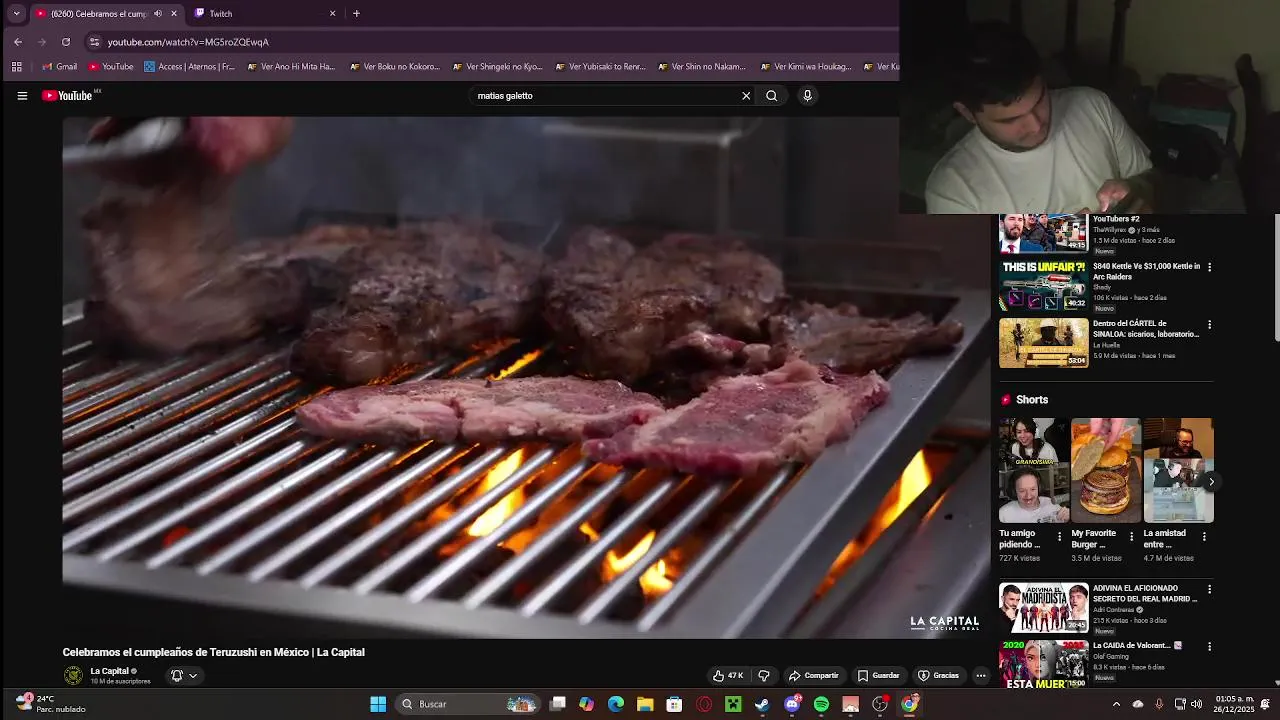Image resolution: width=1280 pixels, height=720 pixels.
Task: Open options for the Cártel de Sinaloa video
Action: point(1209,325)
